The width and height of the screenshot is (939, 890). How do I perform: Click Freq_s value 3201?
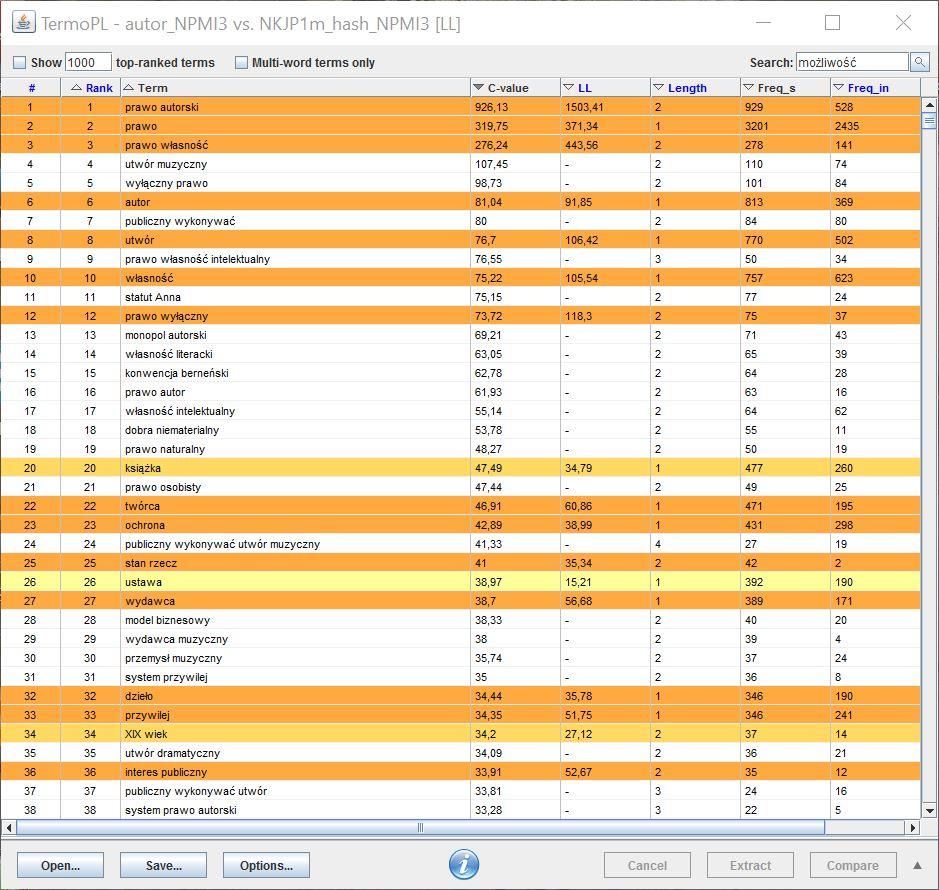785,126
